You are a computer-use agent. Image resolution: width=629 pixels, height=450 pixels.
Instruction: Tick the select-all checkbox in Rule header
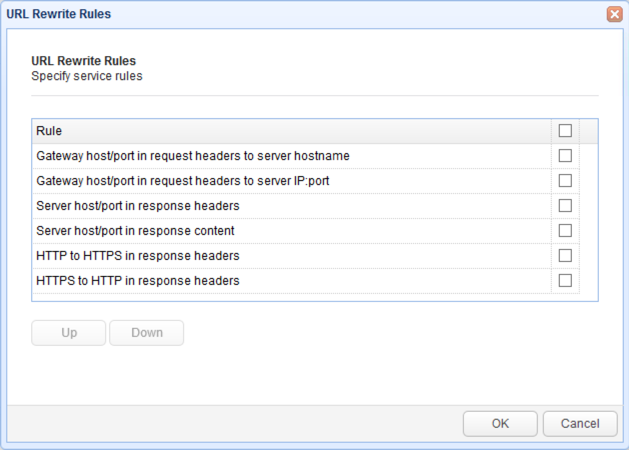coord(565,130)
